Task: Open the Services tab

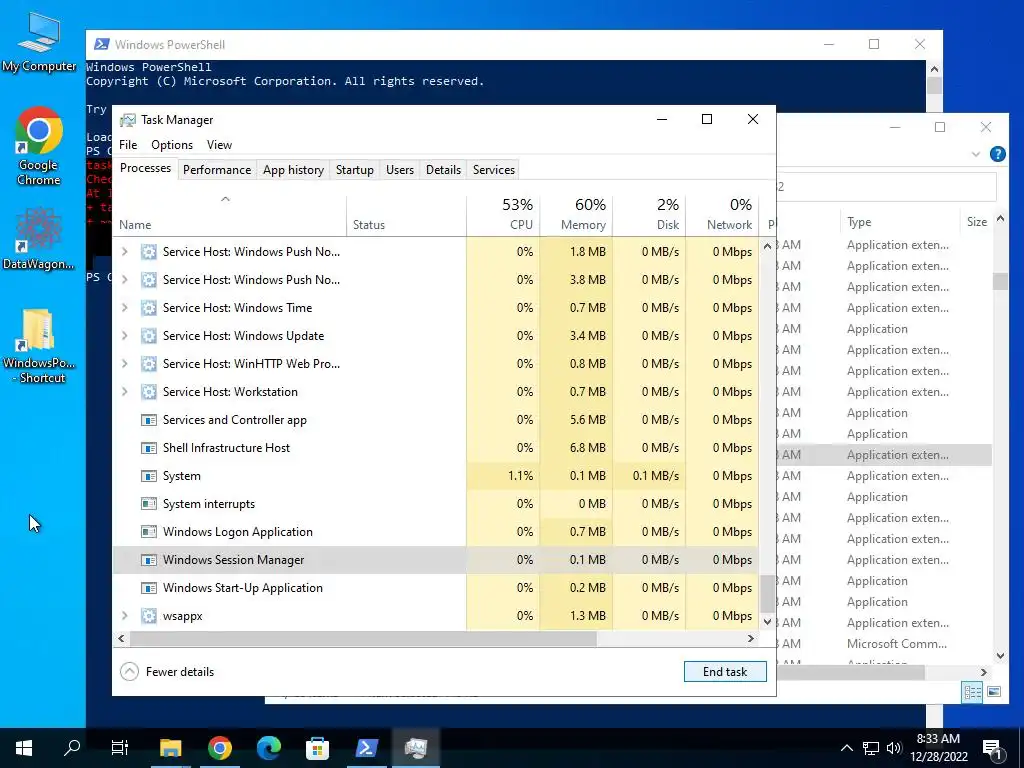Action: click(x=494, y=170)
